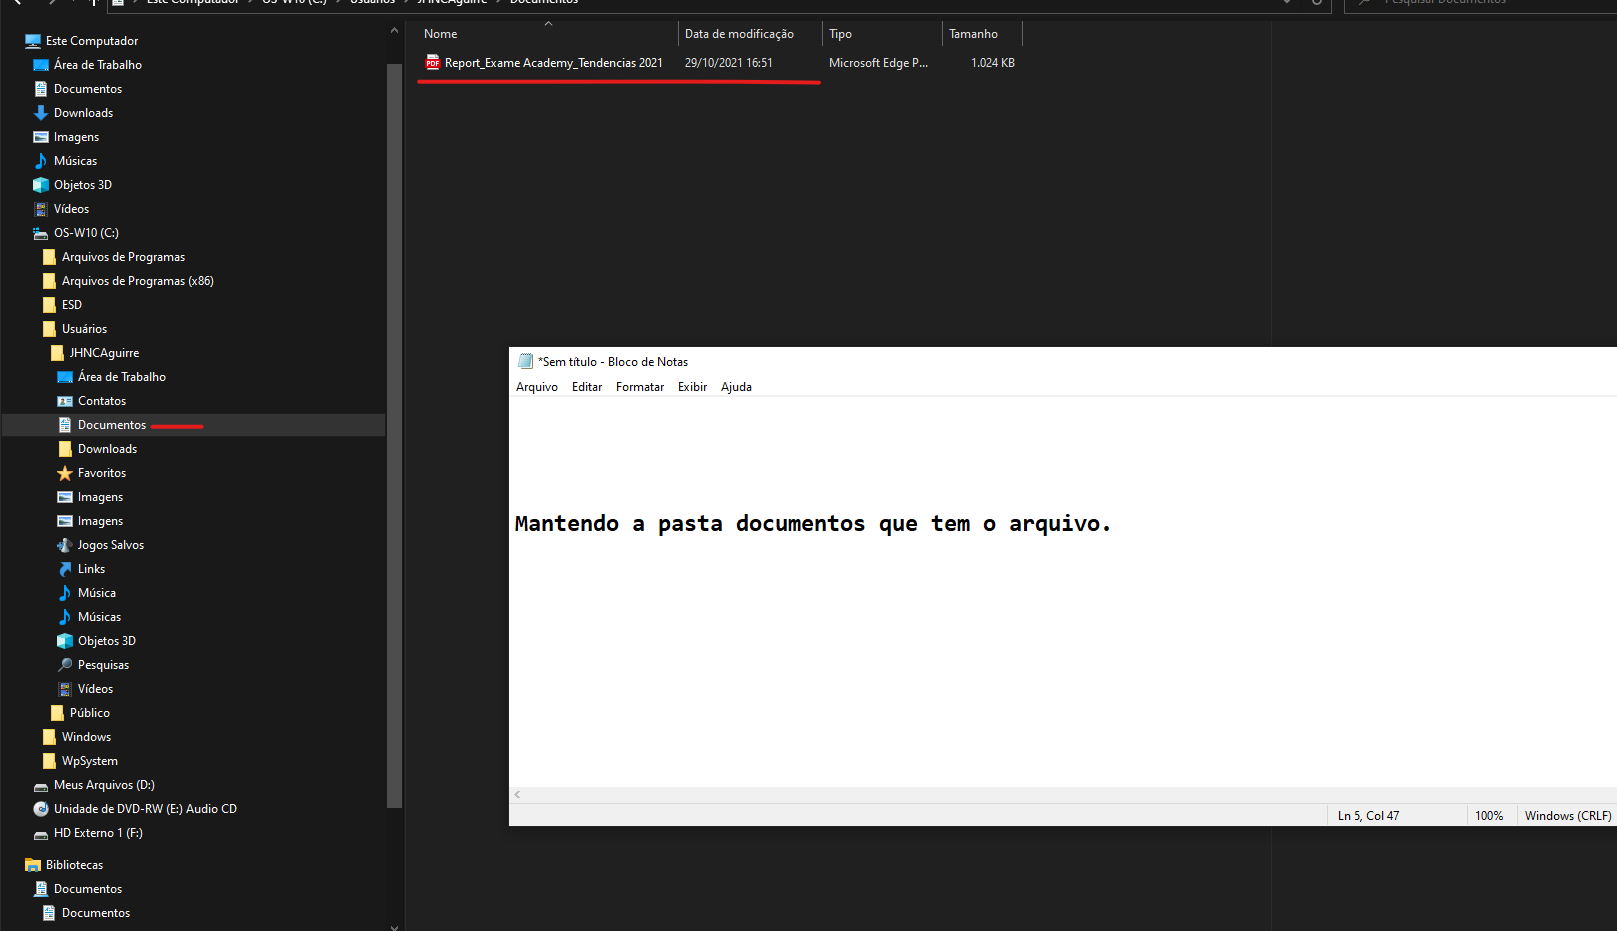Click the Vídeos icon under JHNCAguirre
This screenshot has width=1617, height=931.
65,689
